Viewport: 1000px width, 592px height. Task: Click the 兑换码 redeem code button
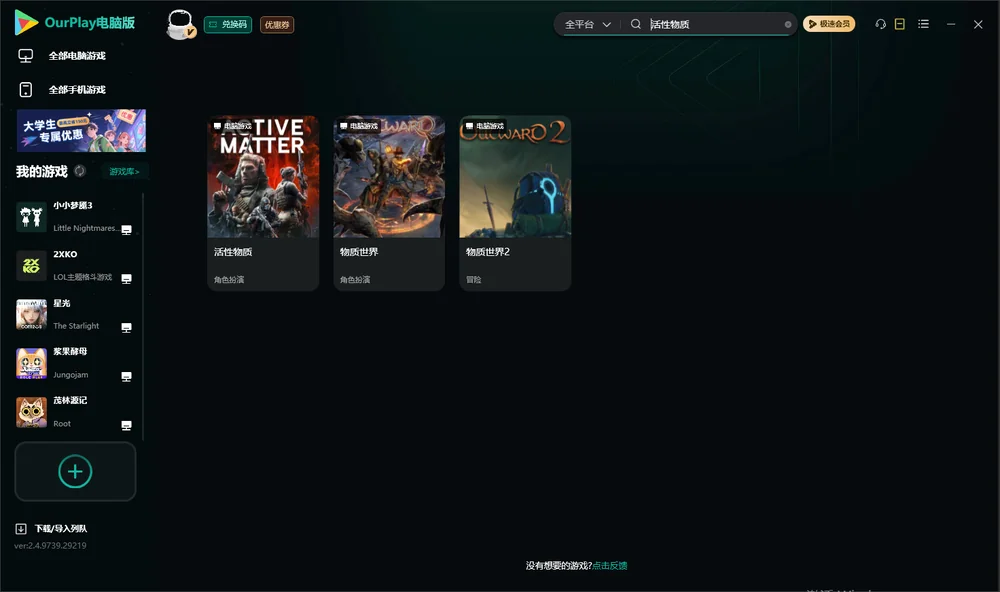point(228,24)
